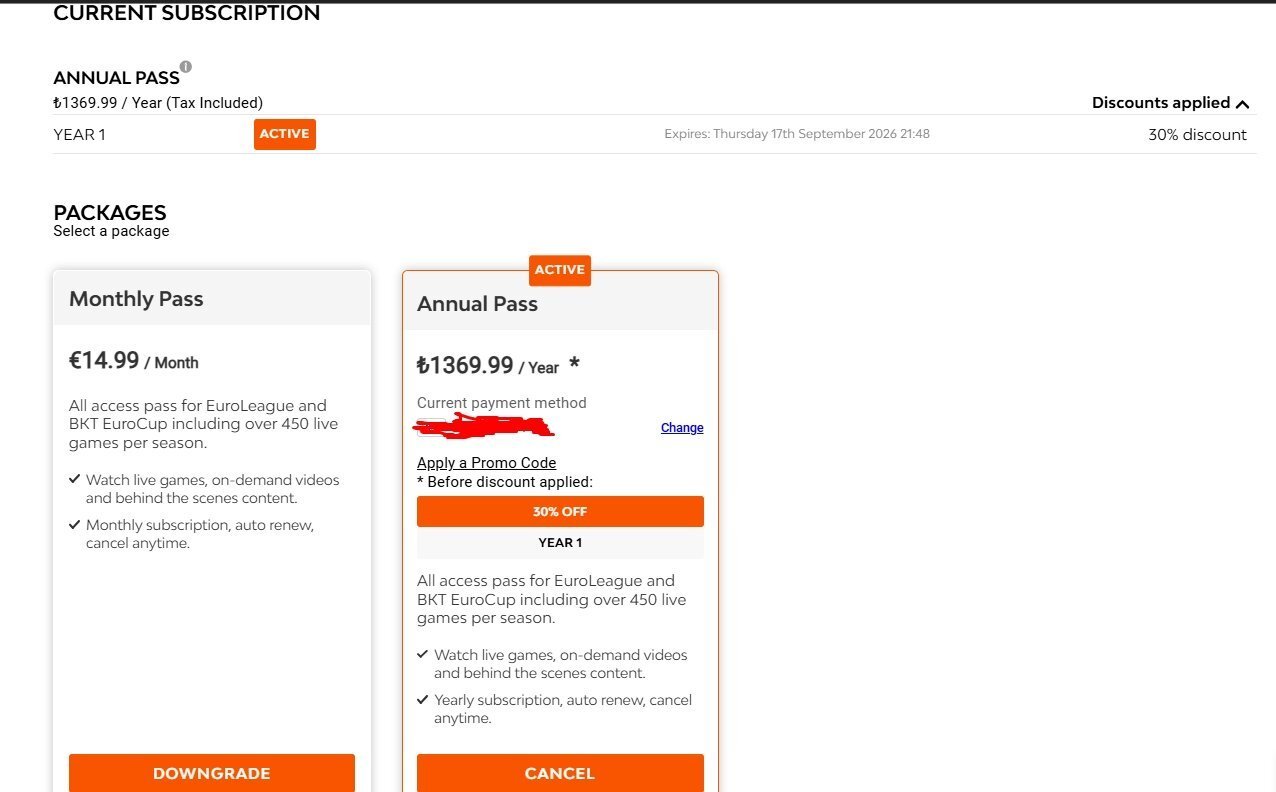
Task: Click the ACTIVE badge atop Annual Pass card
Action: tap(560, 270)
